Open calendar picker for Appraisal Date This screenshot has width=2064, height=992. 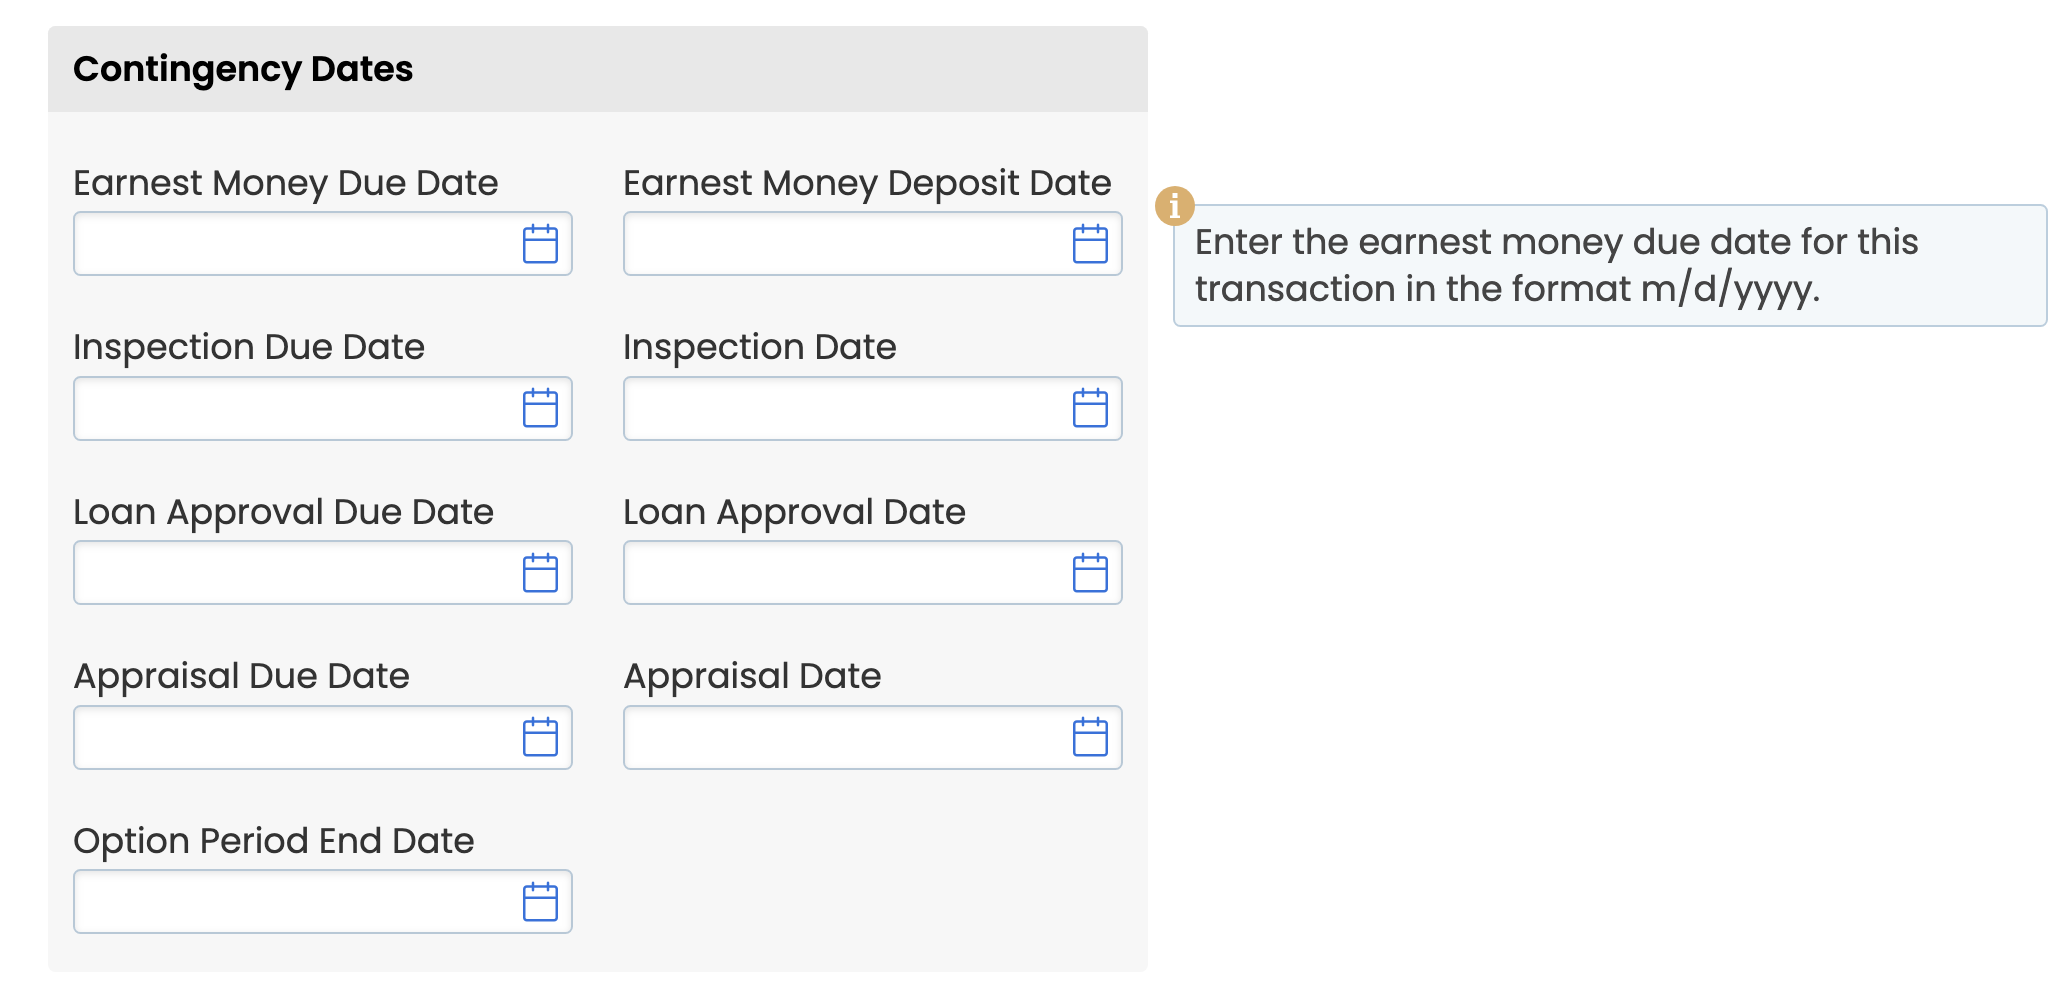[x=1090, y=737]
